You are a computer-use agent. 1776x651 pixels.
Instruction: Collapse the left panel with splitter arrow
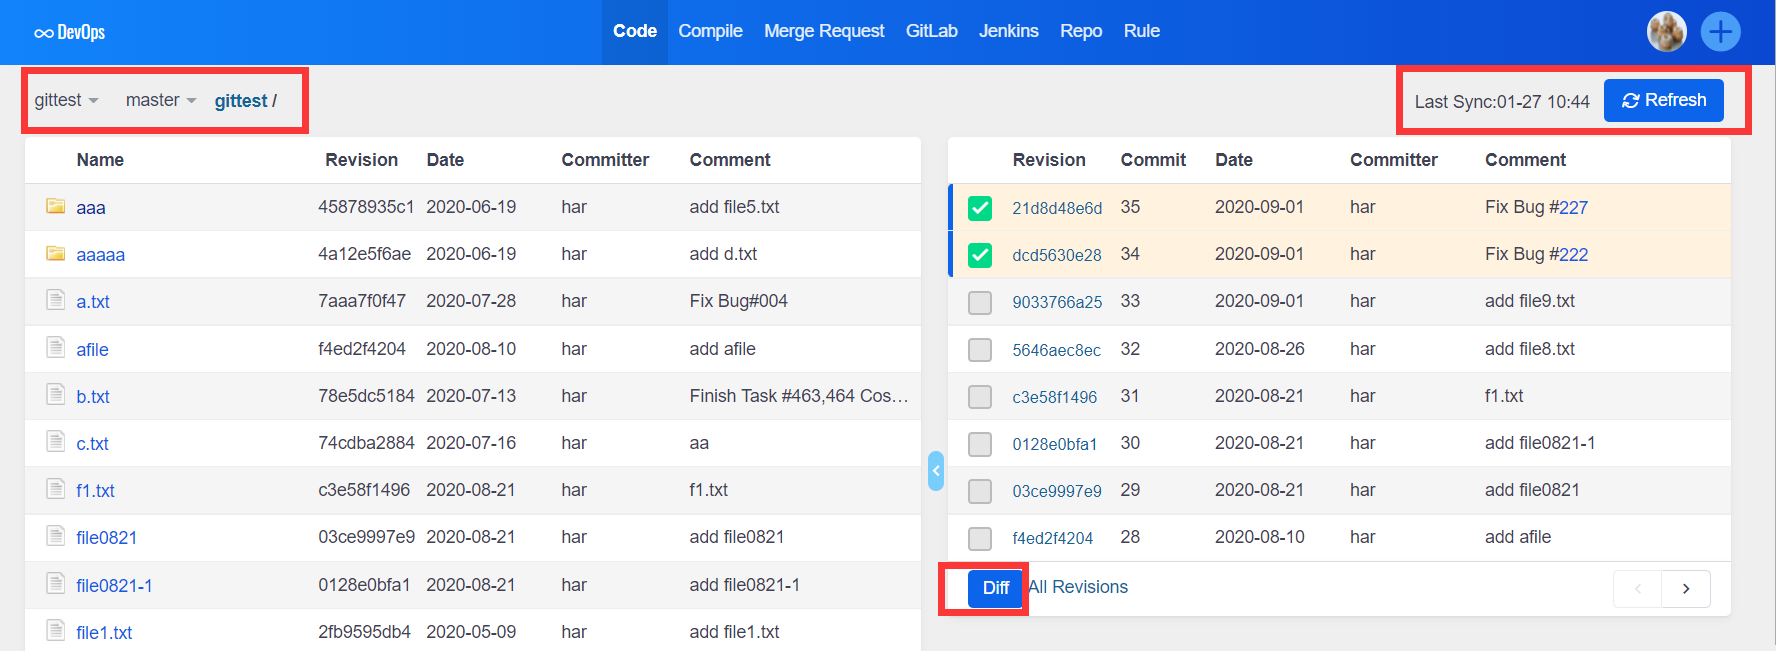click(x=936, y=470)
